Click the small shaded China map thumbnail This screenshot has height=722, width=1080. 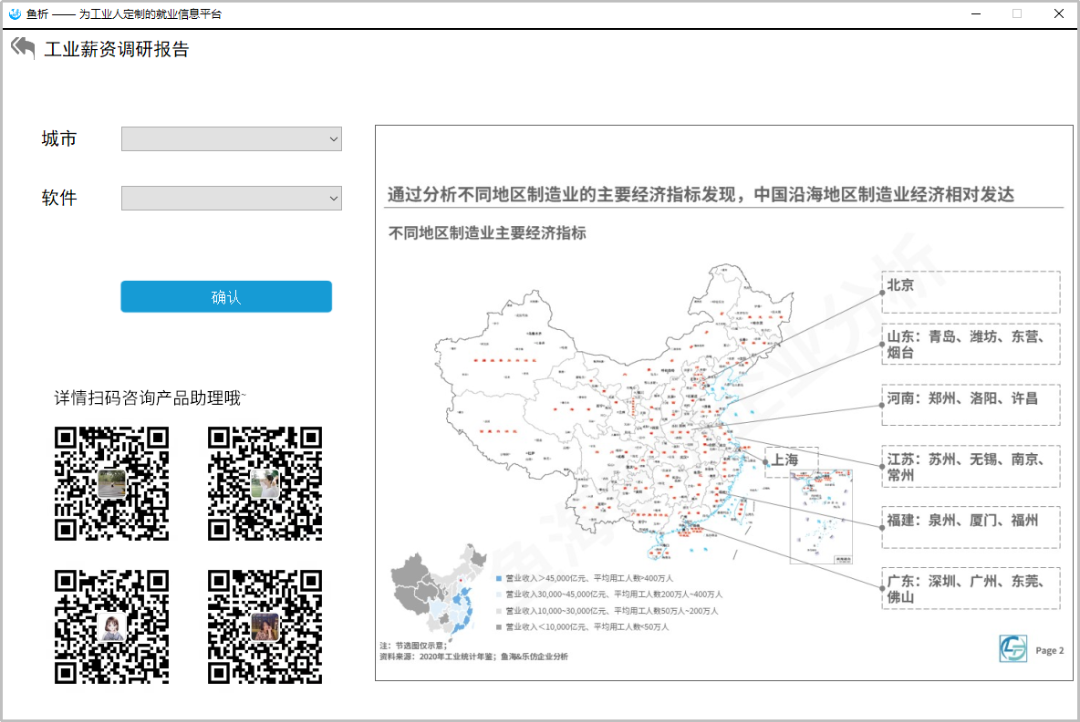point(439,590)
